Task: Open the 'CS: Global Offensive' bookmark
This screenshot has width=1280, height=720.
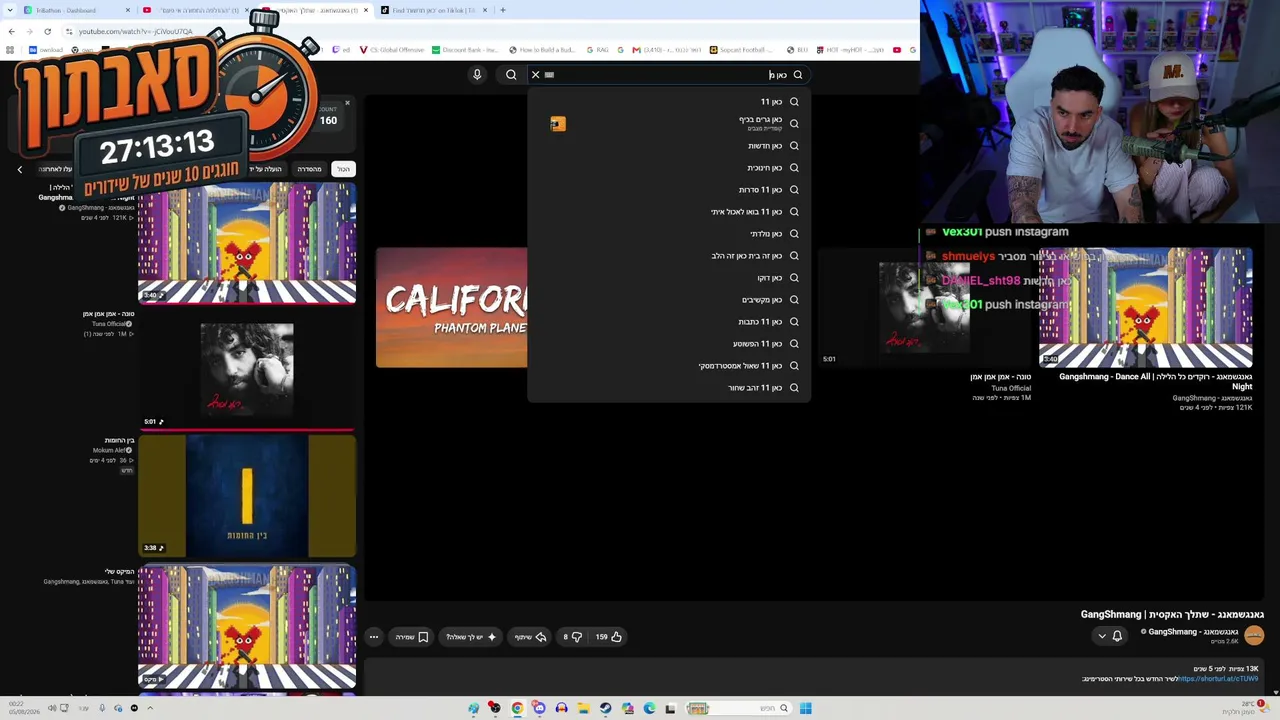Action: pos(391,50)
